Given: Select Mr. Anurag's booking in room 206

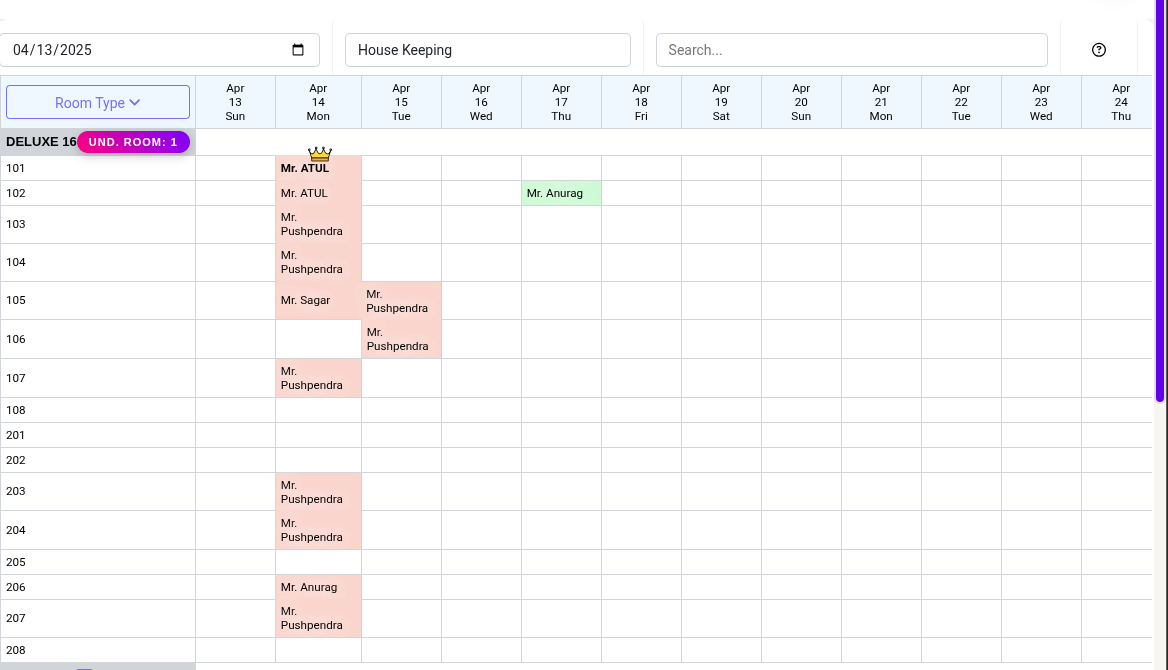Looking at the screenshot, I should click(317, 587).
